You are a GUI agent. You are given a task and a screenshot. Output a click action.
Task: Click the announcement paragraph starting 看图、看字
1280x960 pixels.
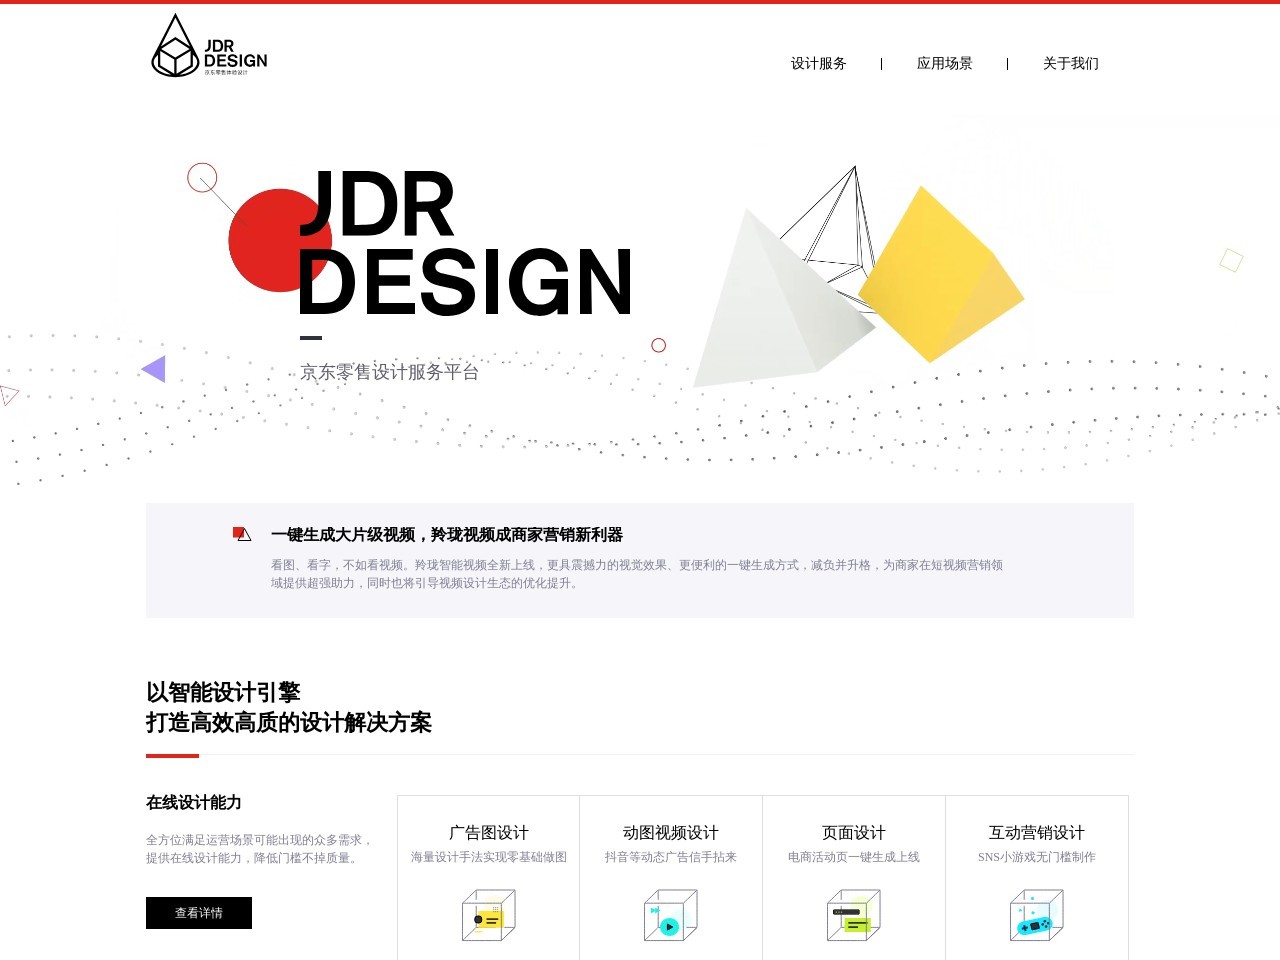[x=637, y=574]
